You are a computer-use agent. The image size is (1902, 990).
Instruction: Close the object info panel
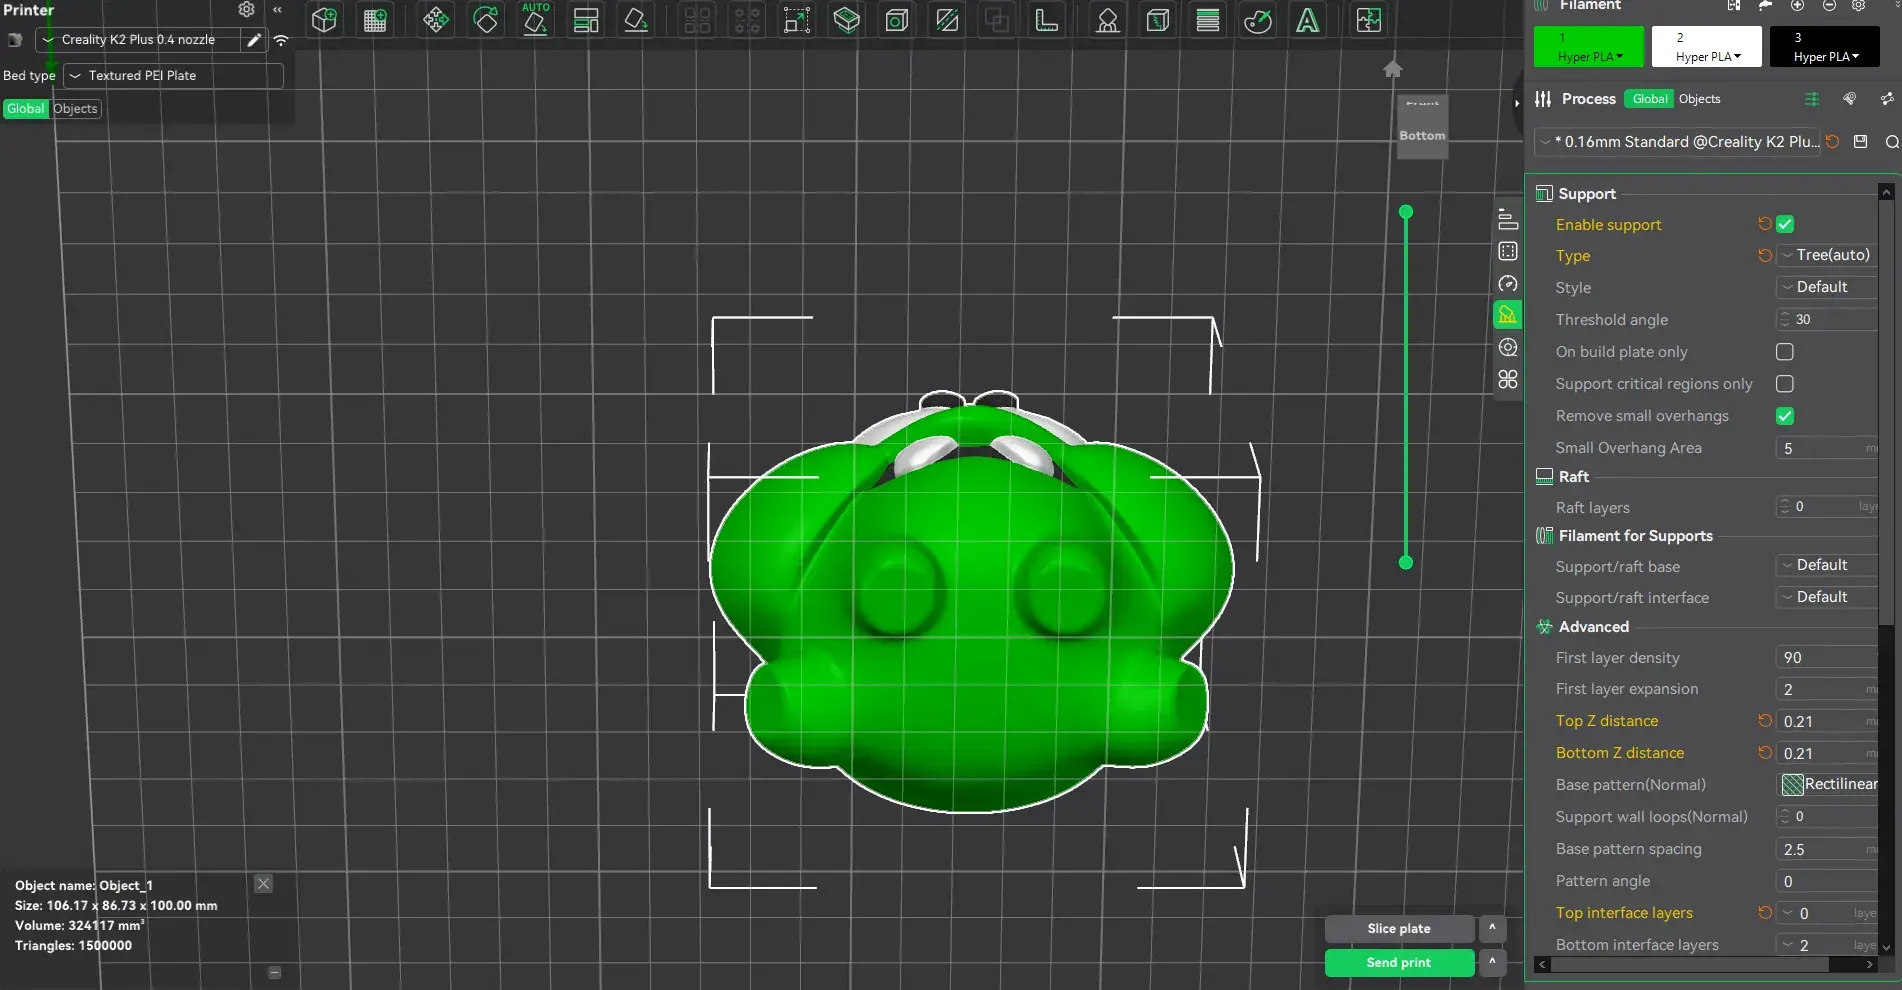pyautogui.click(x=263, y=884)
